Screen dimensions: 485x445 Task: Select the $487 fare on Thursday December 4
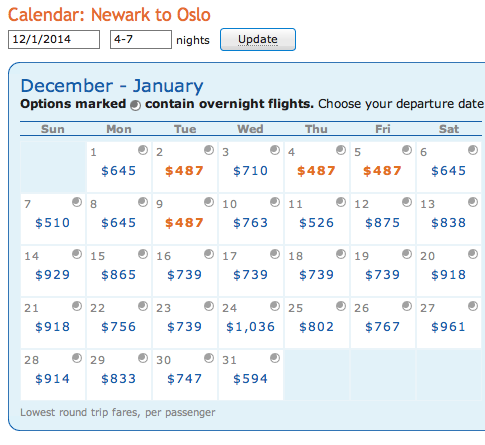click(x=316, y=171)
